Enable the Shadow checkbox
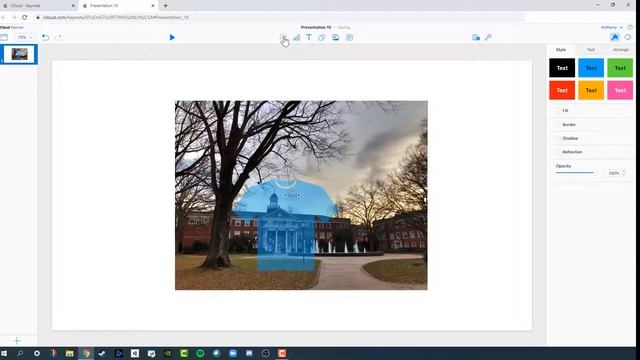The width and height of the screenshot is (640, 360). click(558, 138)
